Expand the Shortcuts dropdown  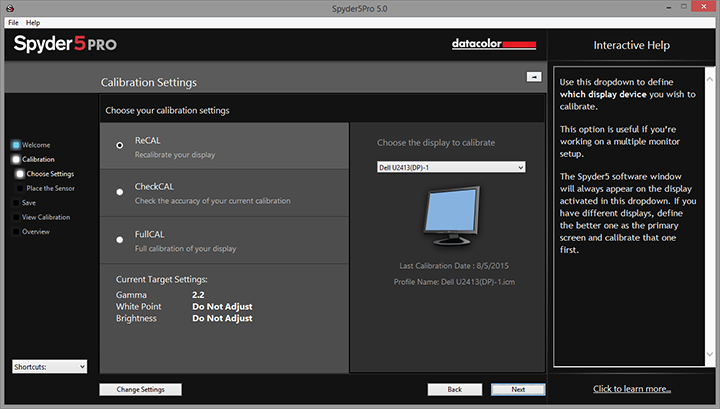click(50, 367)
